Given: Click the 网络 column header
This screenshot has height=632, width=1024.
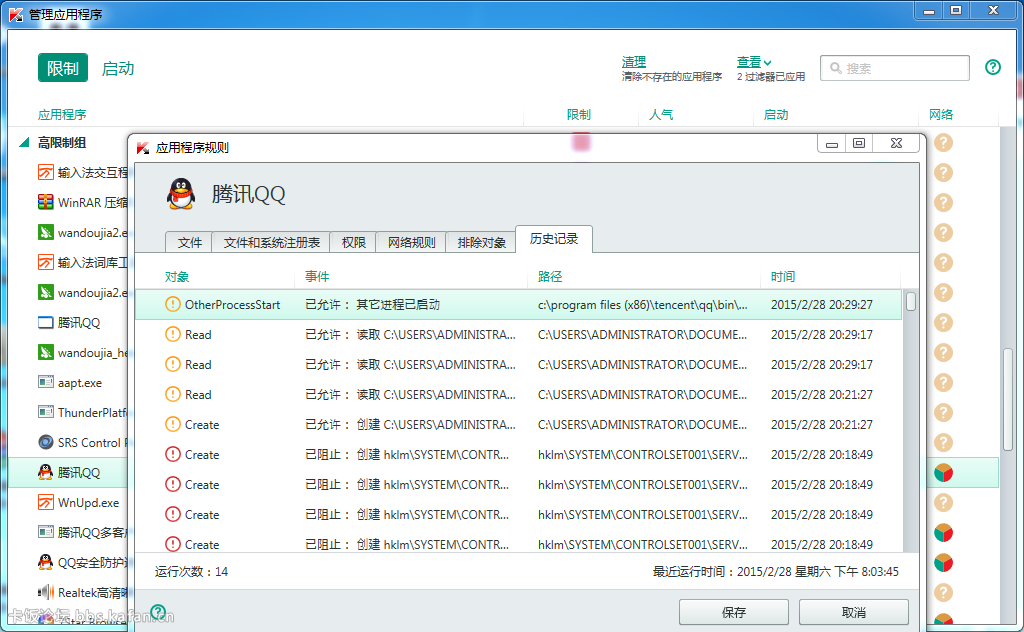Looking at the screenshot, I should [940, 115].
